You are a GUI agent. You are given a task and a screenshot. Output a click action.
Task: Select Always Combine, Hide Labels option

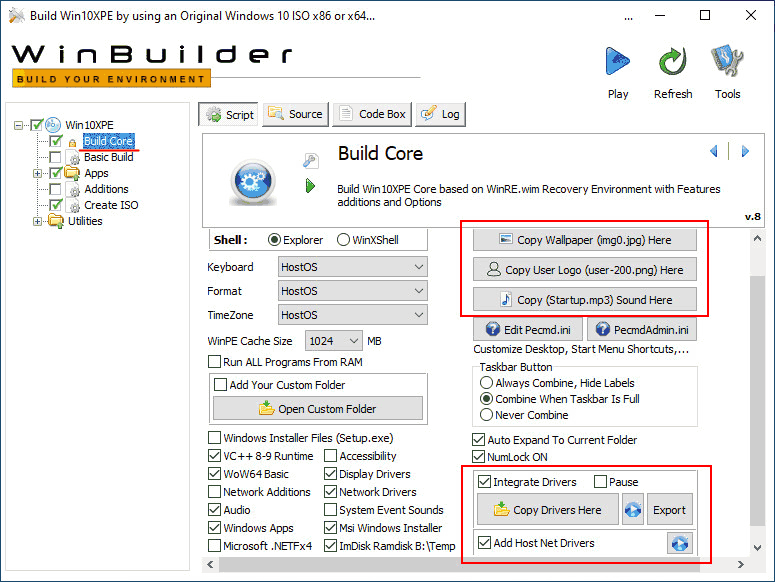pos(486,382)
